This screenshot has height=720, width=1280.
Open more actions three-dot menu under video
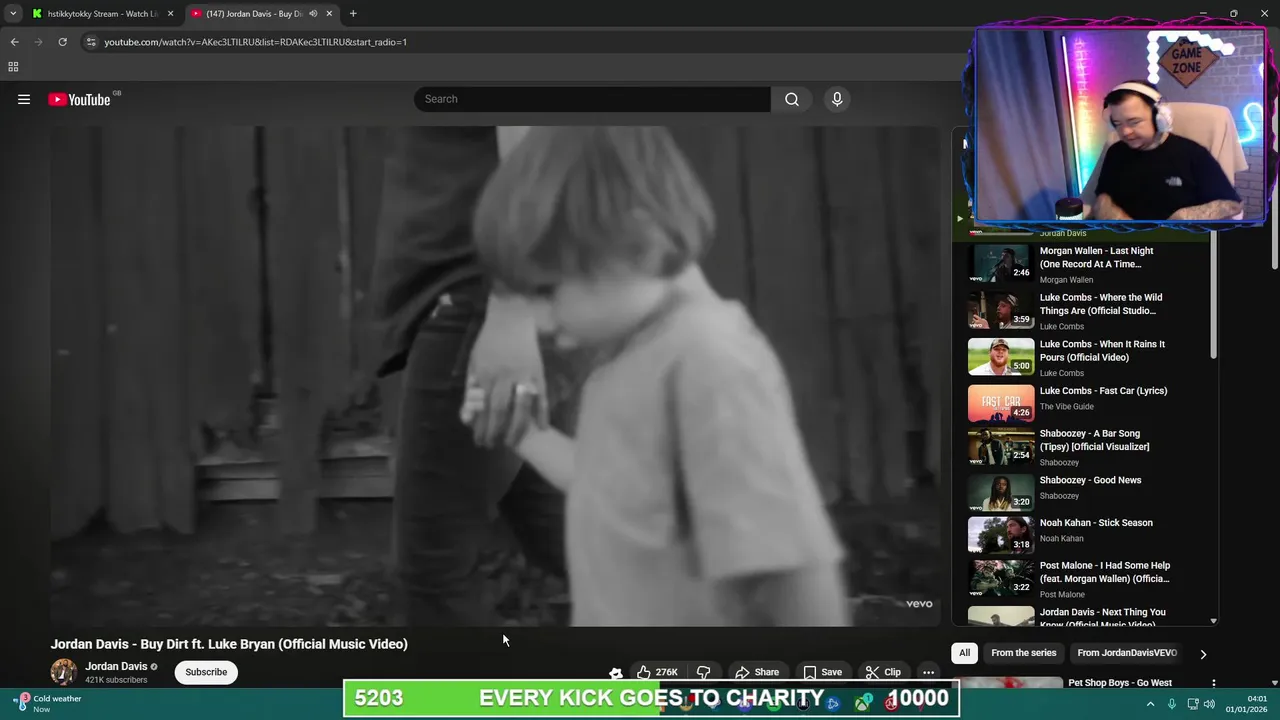(928, 672)
